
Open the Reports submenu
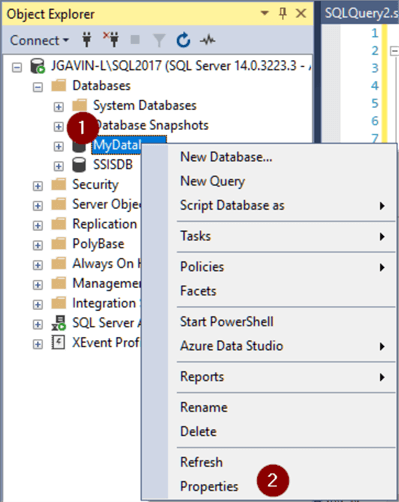(x=269, y=377)
